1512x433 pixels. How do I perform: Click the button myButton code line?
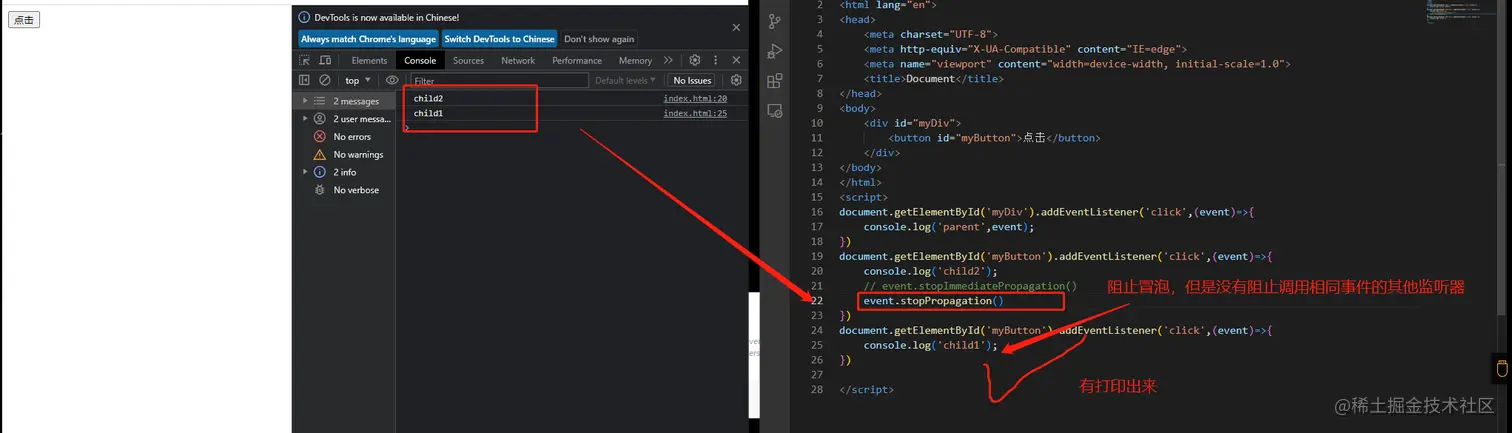tap(994, 137)
